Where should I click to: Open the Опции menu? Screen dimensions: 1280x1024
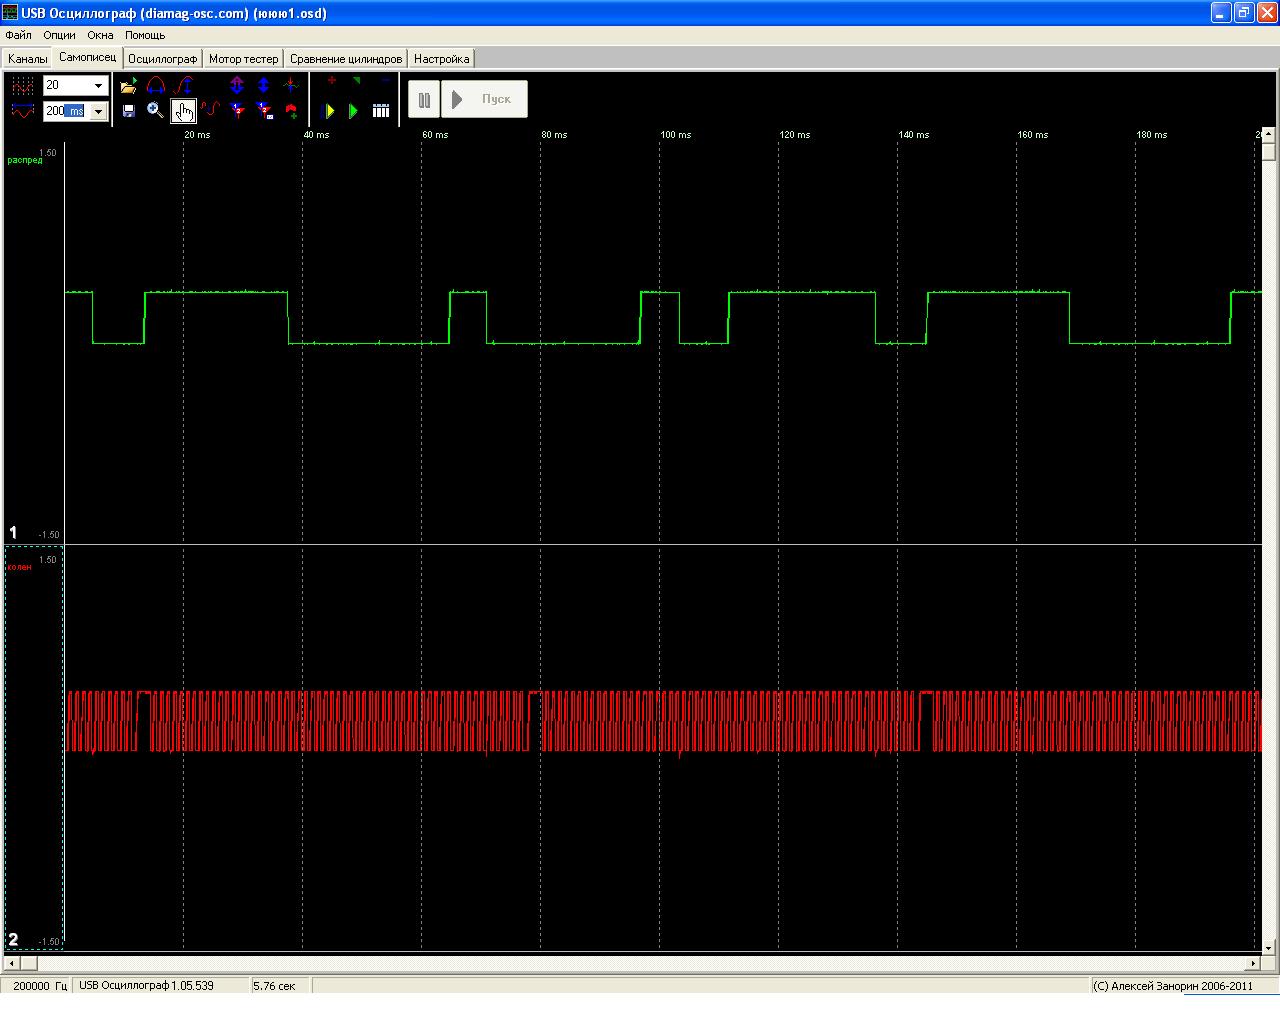[x=60, y=35]
